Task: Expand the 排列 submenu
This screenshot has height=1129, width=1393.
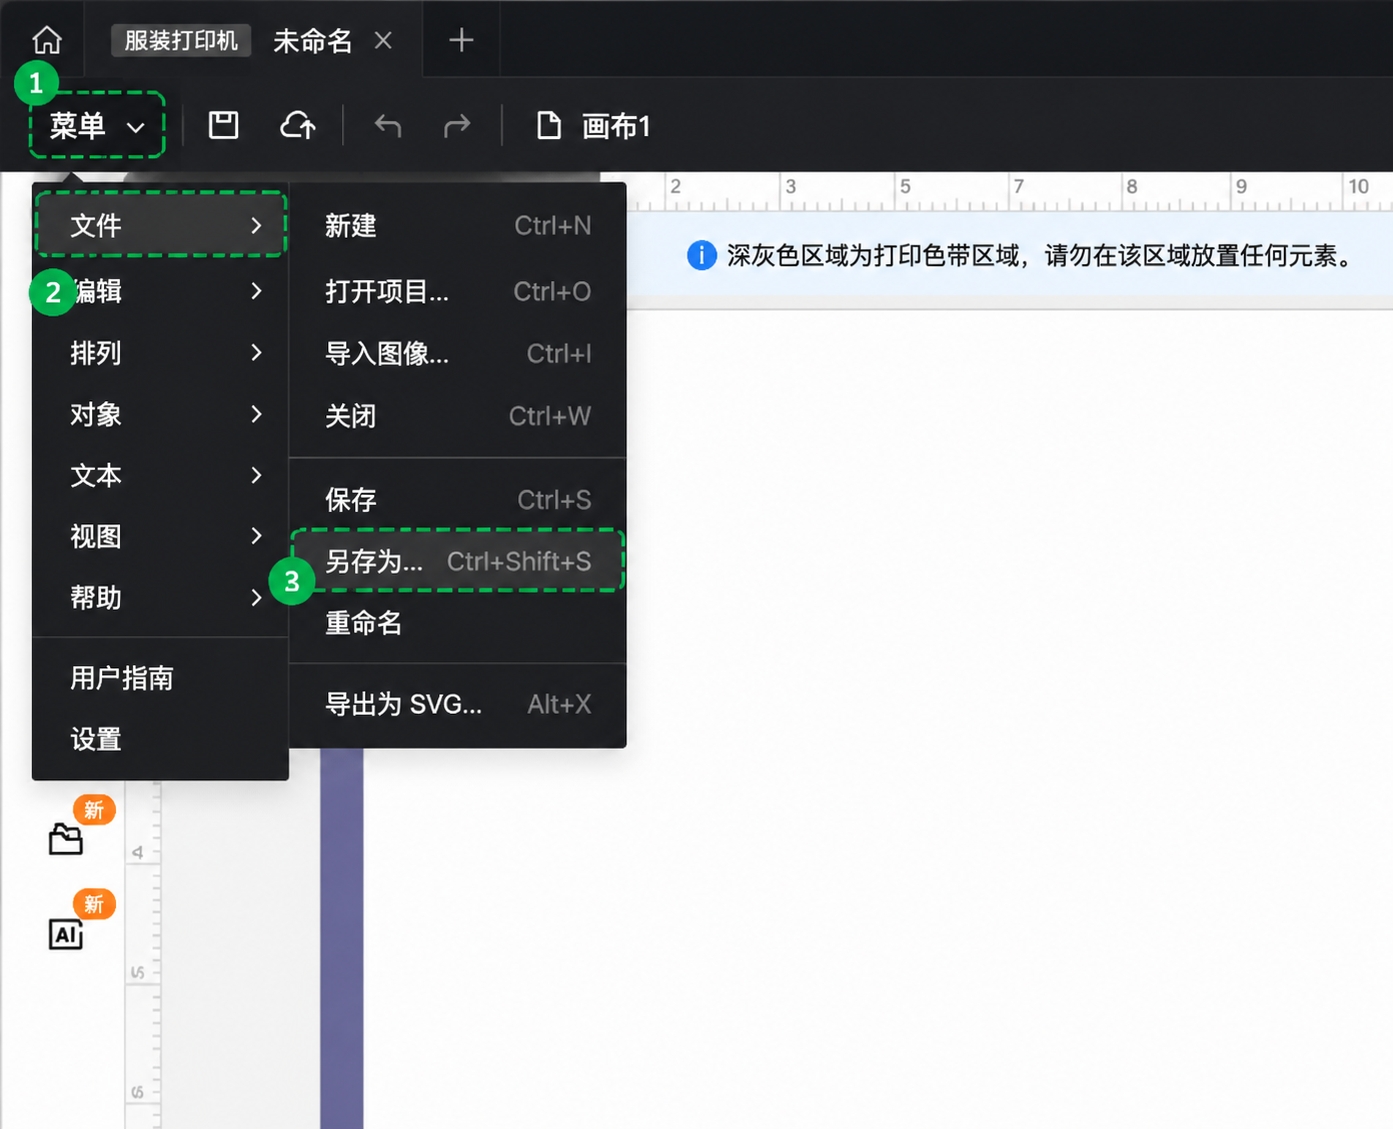Action: [161, 353]
